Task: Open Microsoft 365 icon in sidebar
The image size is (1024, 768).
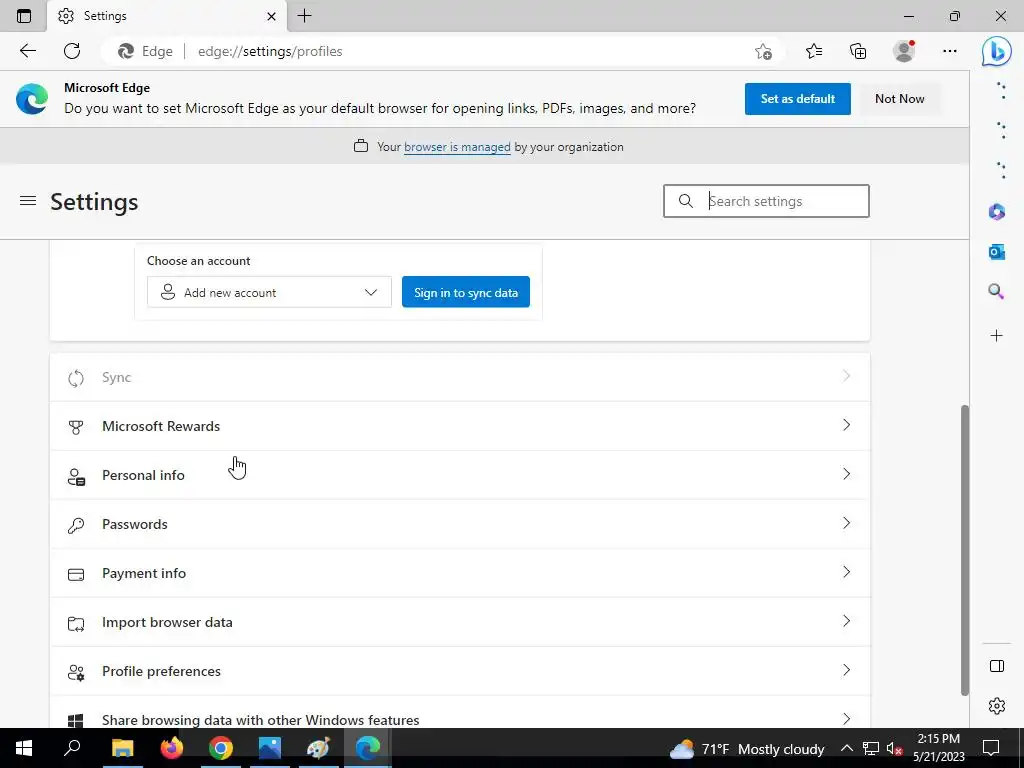Action: [997, 212]
